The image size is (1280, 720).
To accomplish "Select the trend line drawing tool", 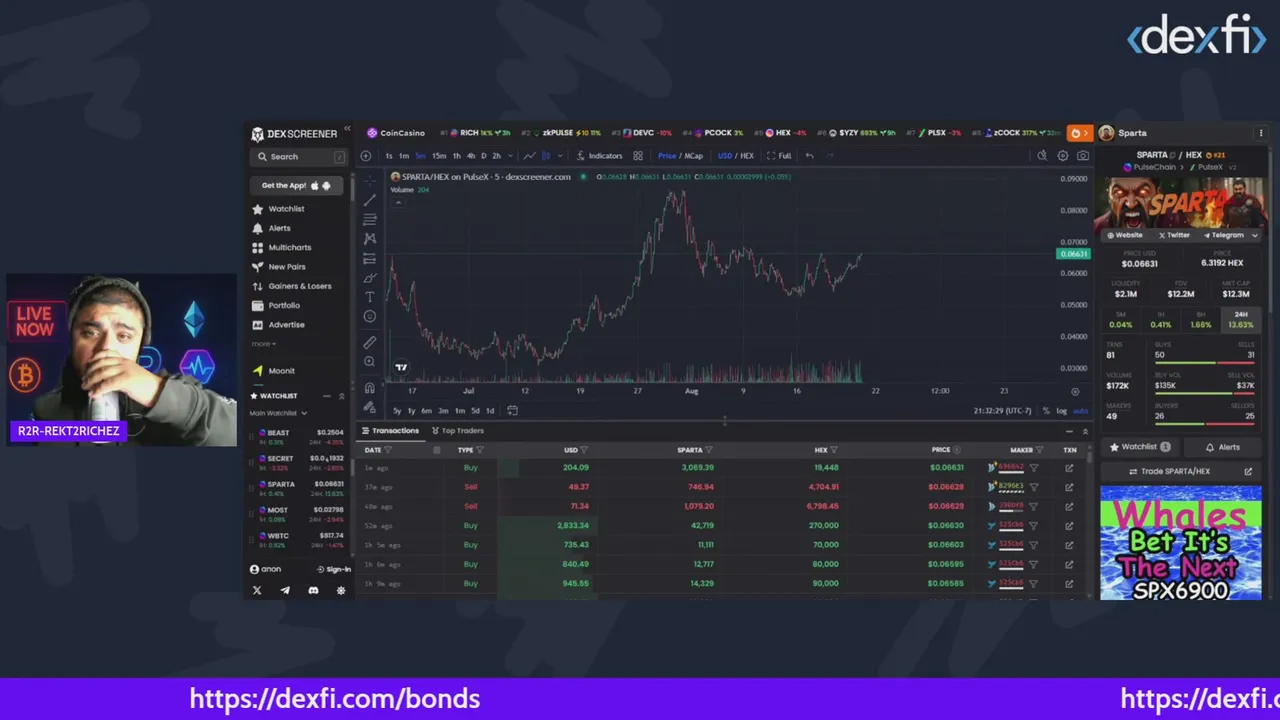I will [369, 199].
